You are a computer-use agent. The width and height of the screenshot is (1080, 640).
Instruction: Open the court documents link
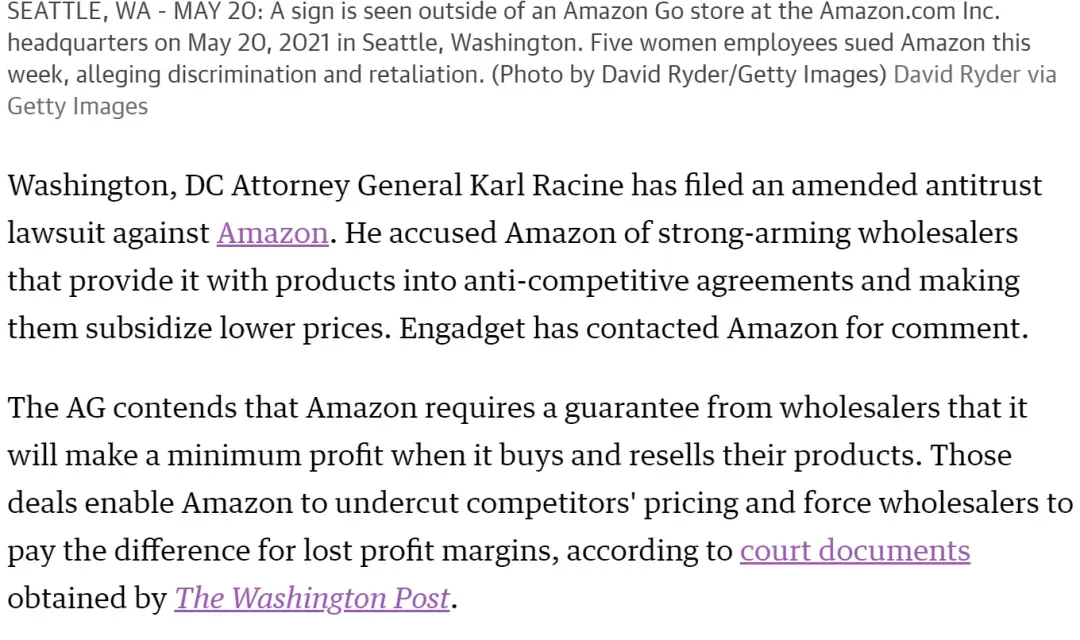coord(855,551)
